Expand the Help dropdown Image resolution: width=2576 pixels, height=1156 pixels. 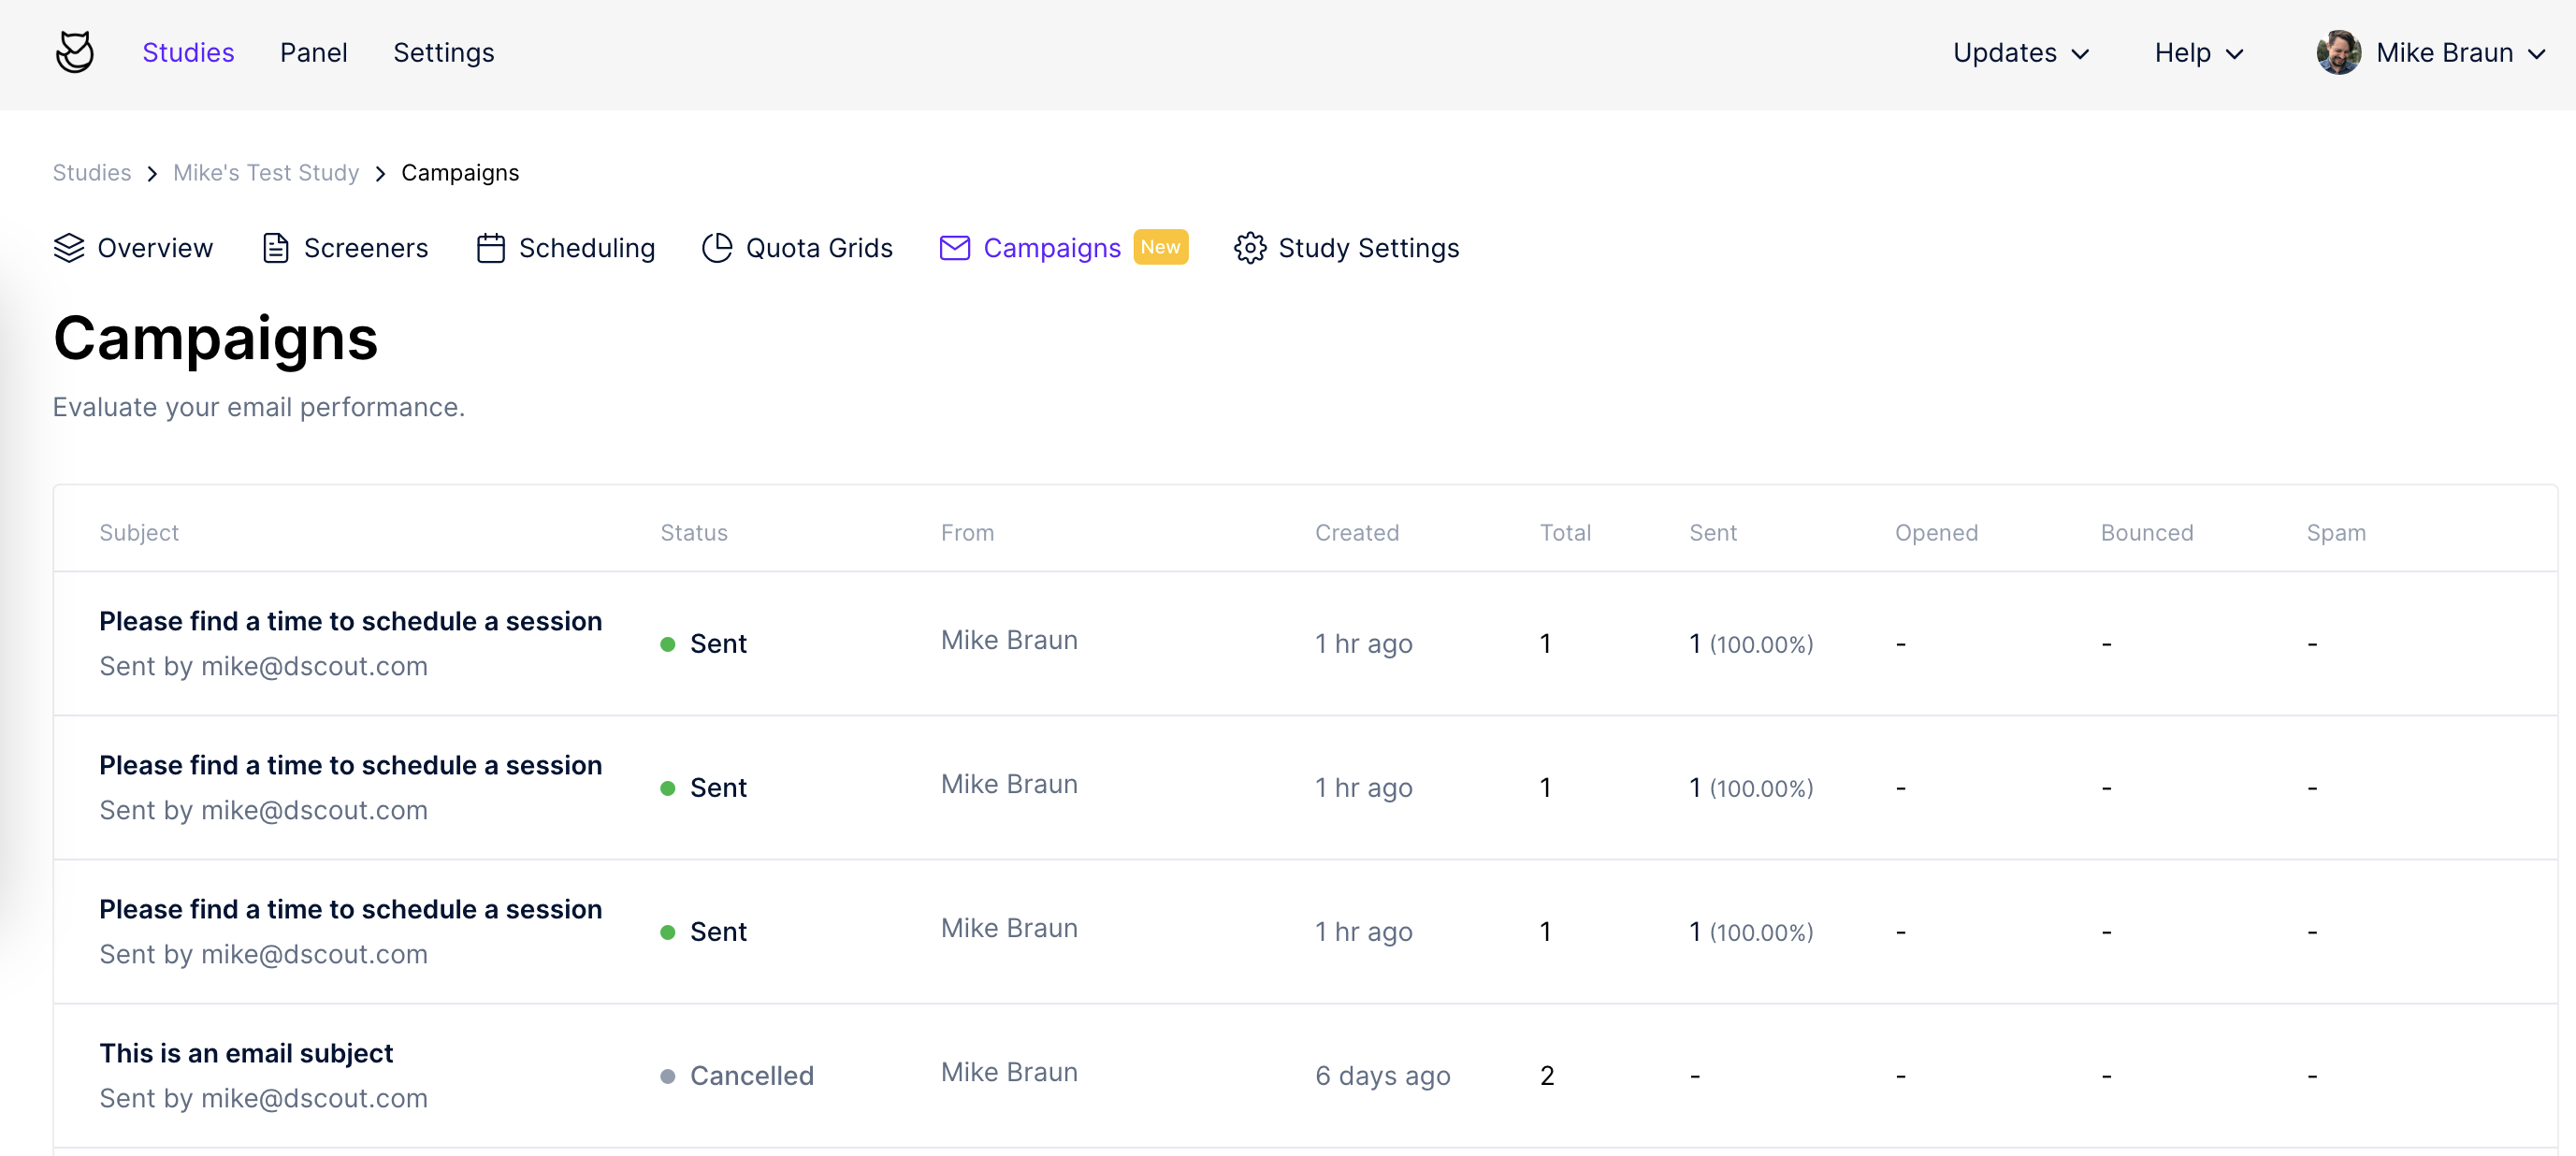(x=2197, y=53)
